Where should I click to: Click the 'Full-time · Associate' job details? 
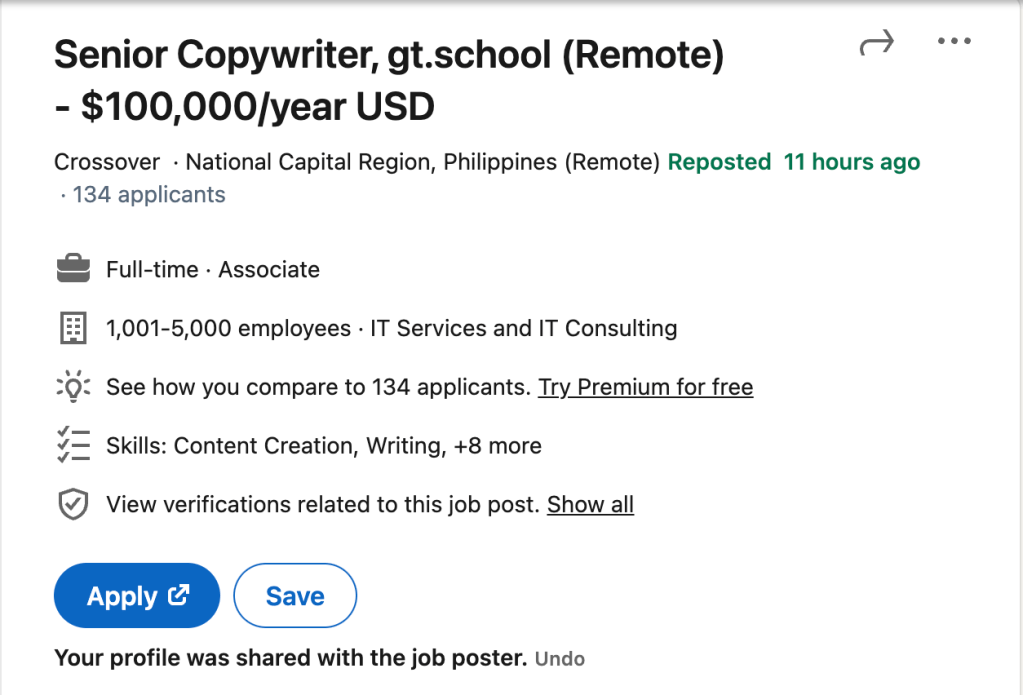[213, 270]
